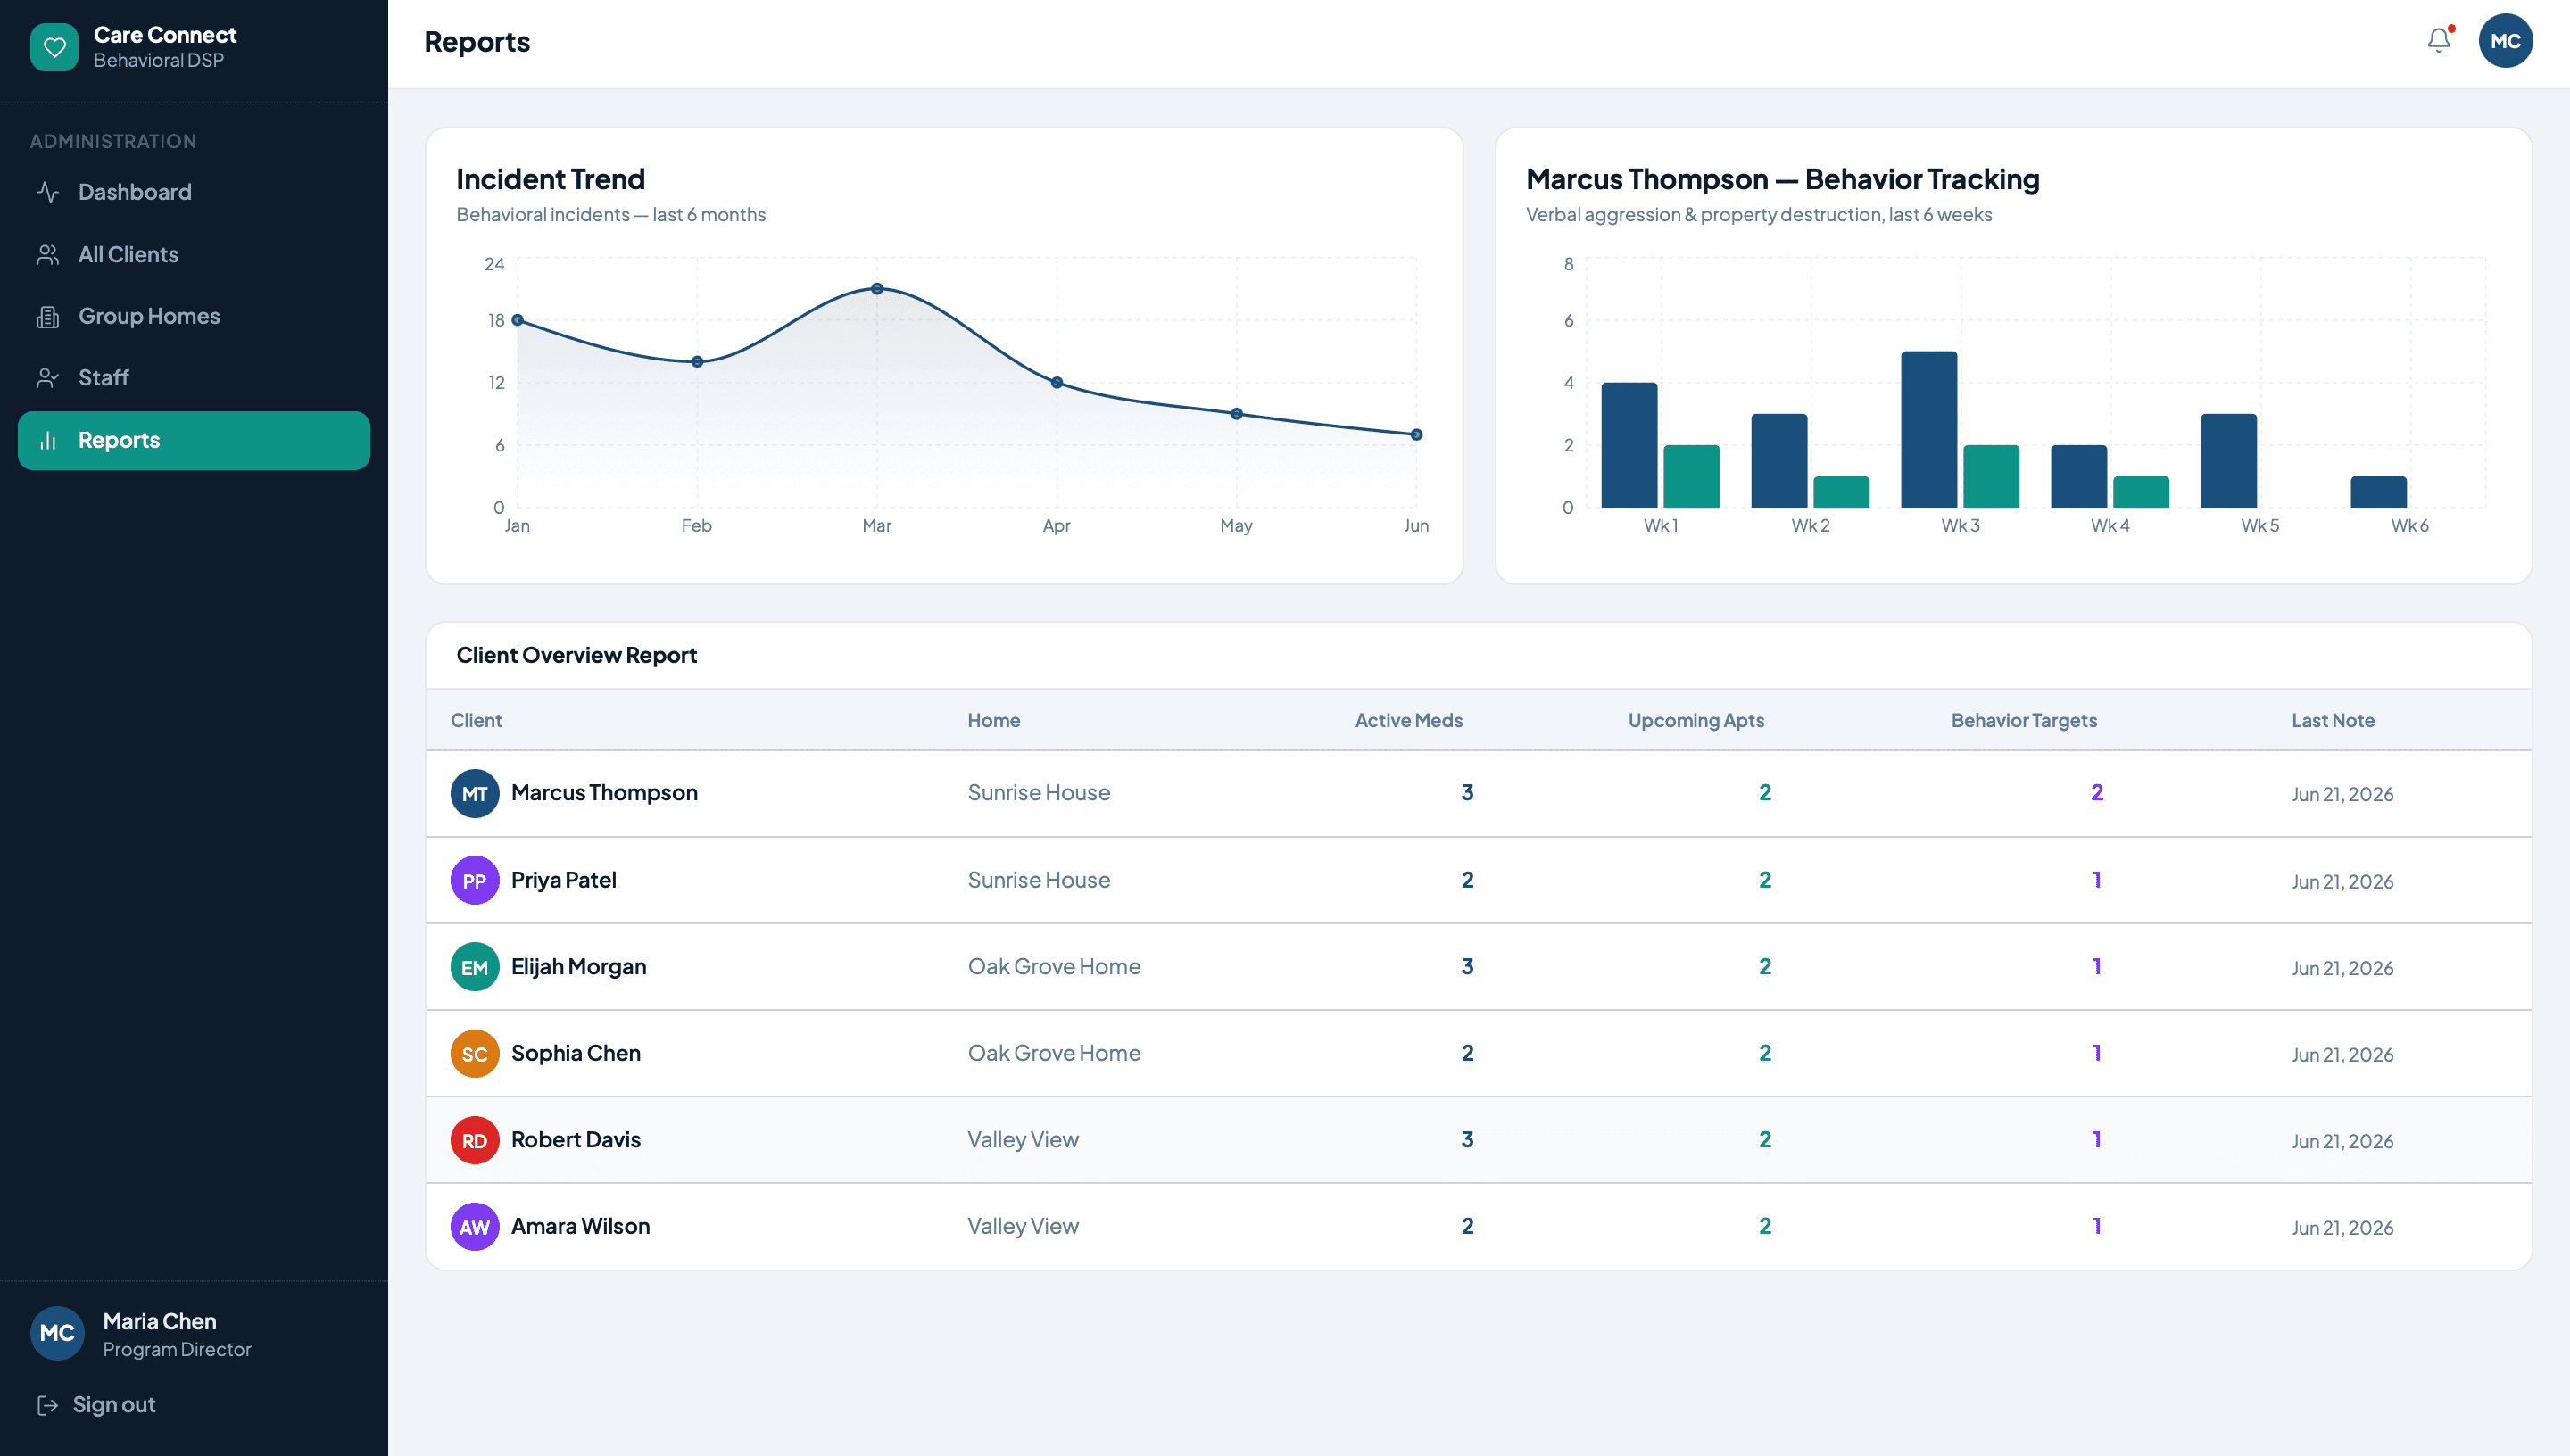The width and height of the screenshot is (2570, 1456).
Task: Click the Wk 2 teal bar
Action: [1841, 492]
